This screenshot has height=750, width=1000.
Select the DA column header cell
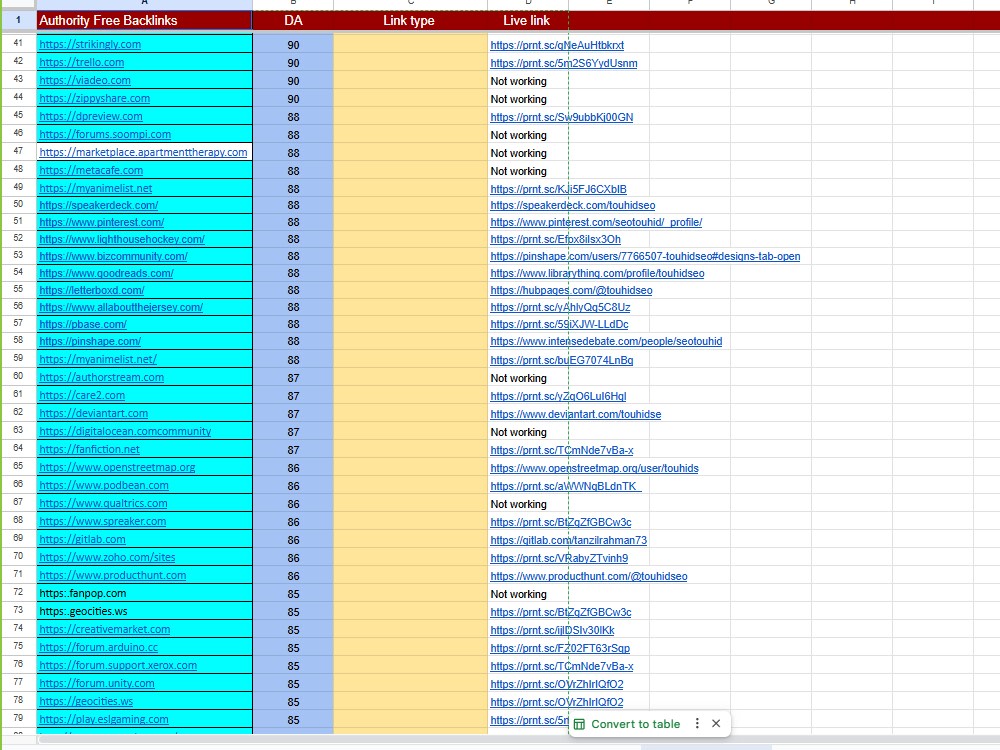[x=293, y=20]
